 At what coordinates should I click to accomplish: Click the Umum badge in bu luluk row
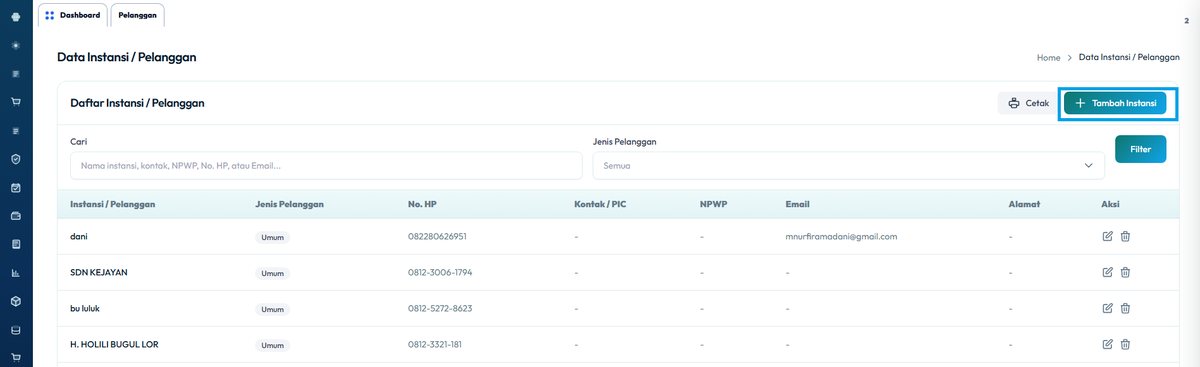tap(272, 309)
